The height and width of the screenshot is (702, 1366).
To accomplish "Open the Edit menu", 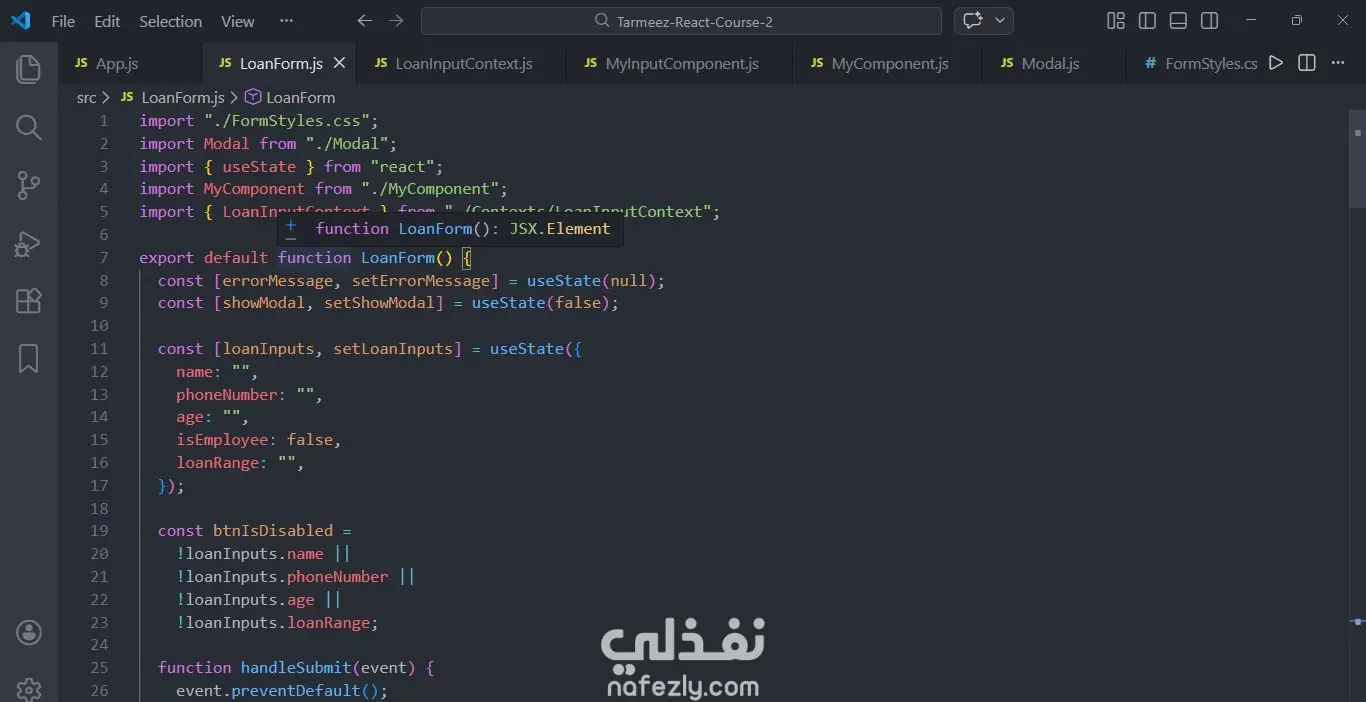I will point(107,21).
